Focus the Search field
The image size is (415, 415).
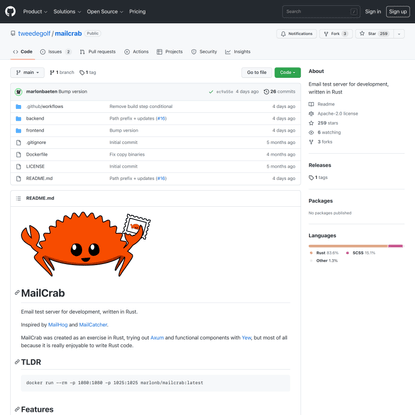(321, 12)
